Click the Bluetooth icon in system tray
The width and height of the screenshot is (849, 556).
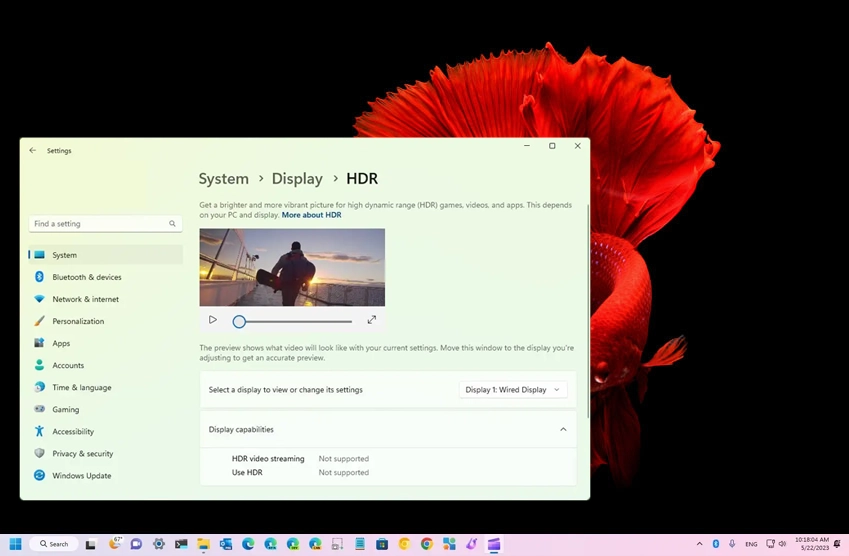(x=716, y=544)
